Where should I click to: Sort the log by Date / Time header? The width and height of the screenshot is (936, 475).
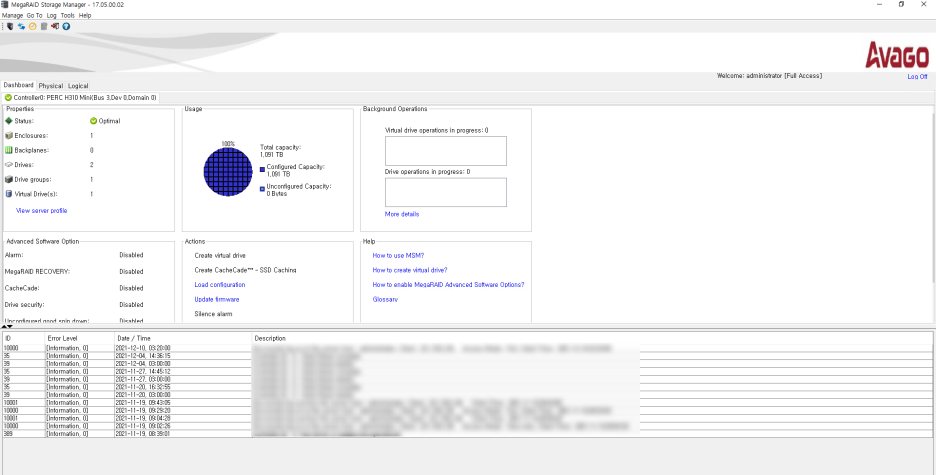[183, 338]
